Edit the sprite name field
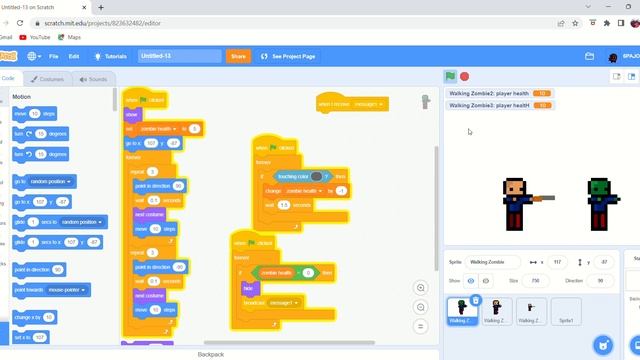This screenshot has width=640, height=360. pyautogui.click(x=493, y=262)
